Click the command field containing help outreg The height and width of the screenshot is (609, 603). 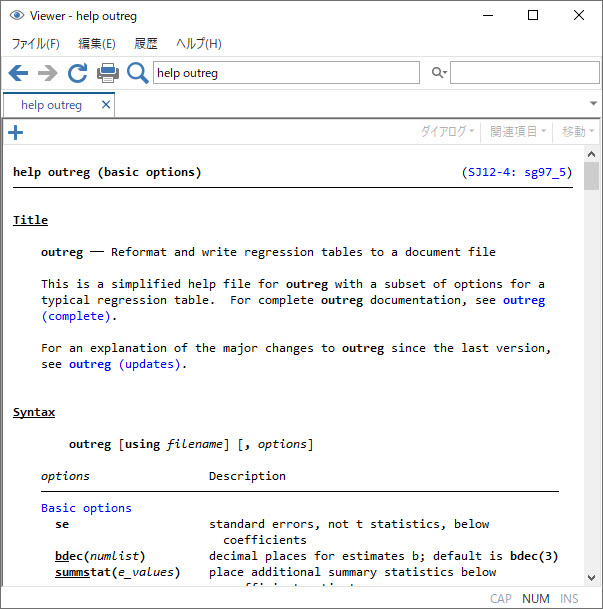coord(286,73)
